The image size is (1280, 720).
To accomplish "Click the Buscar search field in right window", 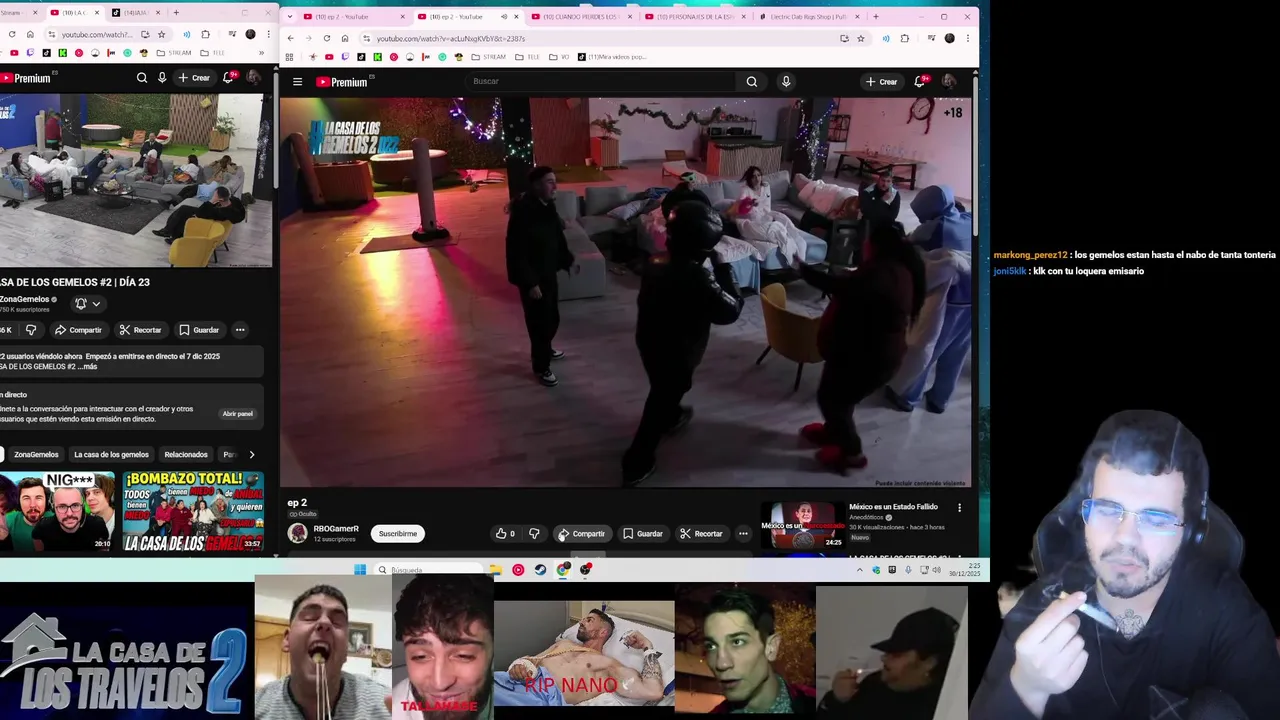I will (x=600, y=82).
